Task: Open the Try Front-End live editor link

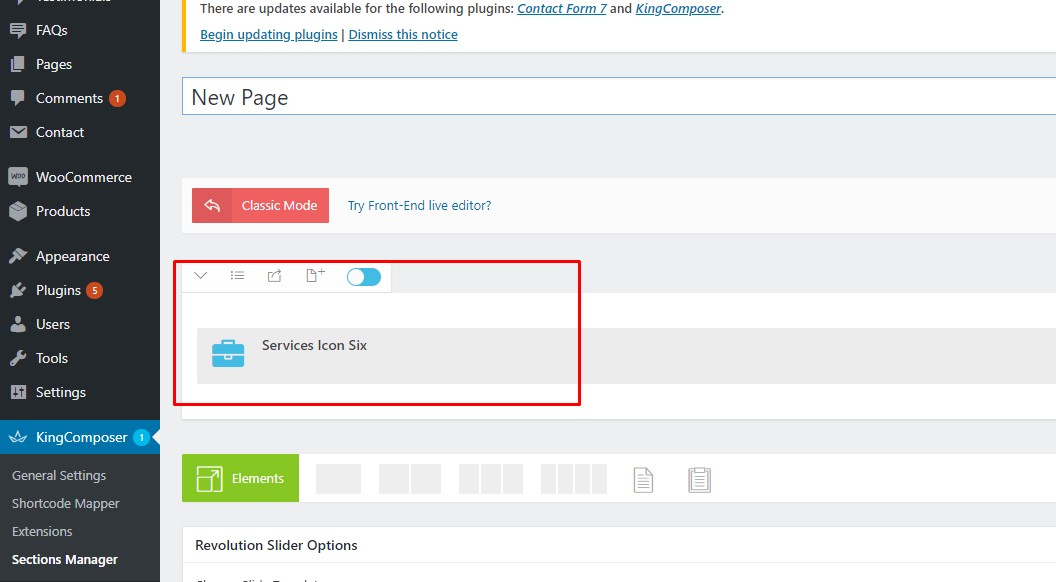Action: tap(419, 206)
